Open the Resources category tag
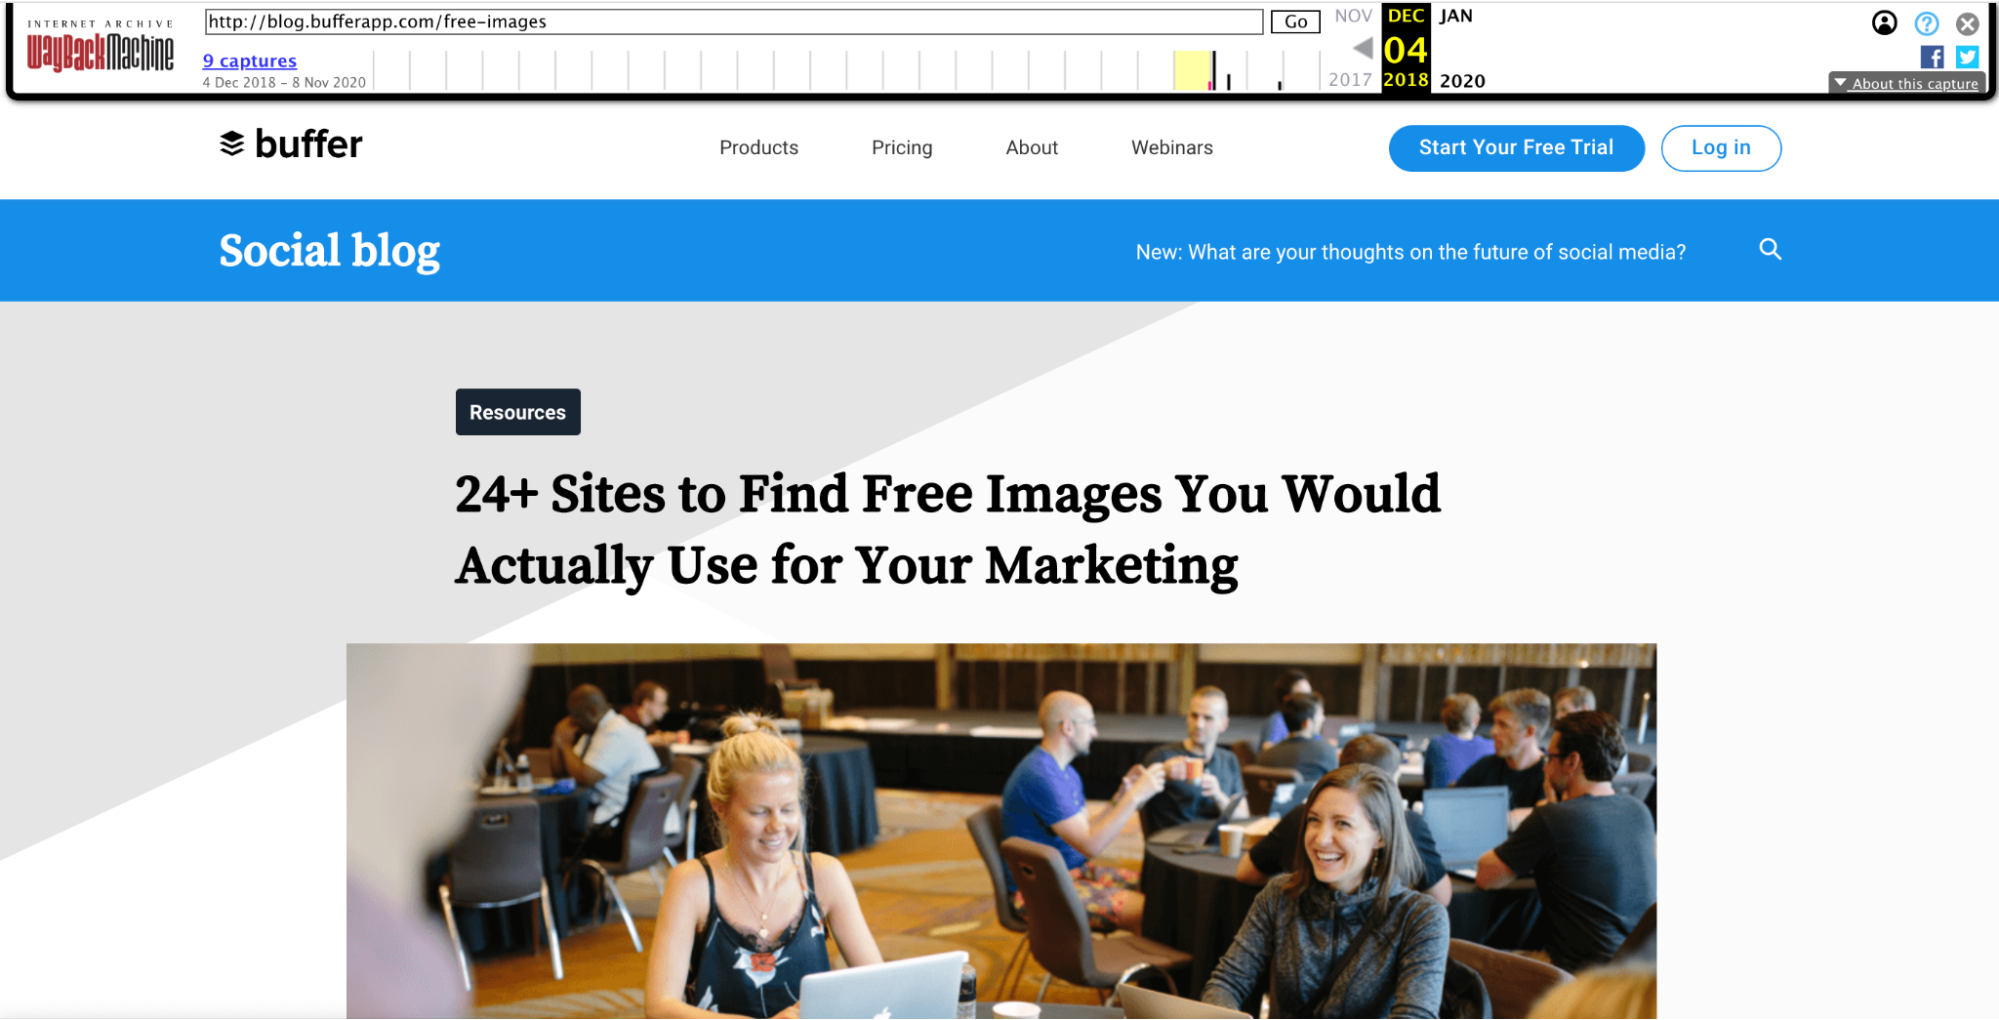This screenshot has width=1999, height=1020. coord(517,412)
